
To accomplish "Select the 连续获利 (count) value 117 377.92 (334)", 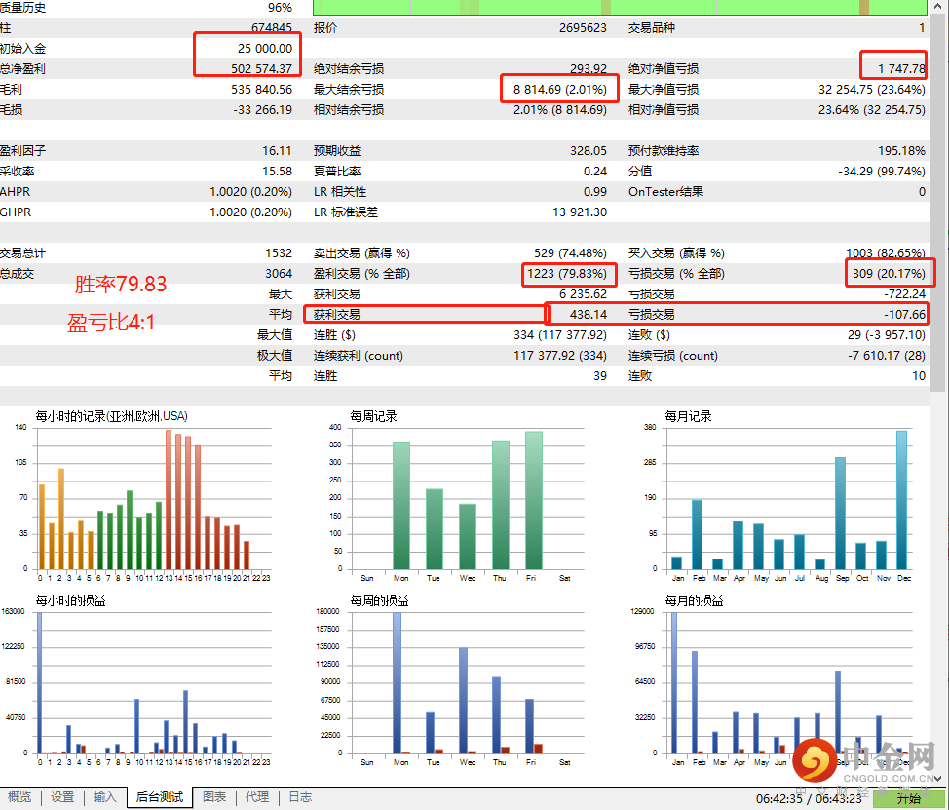I will pyautogui.click(x=560, y=356).
